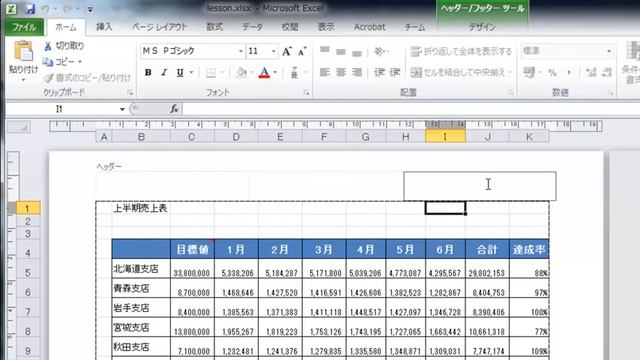Image resolution: width=640 pixels, height=360 pixels.
Task: Apply Comma Style
Action: pyautogui.click(x=569, y=73)
